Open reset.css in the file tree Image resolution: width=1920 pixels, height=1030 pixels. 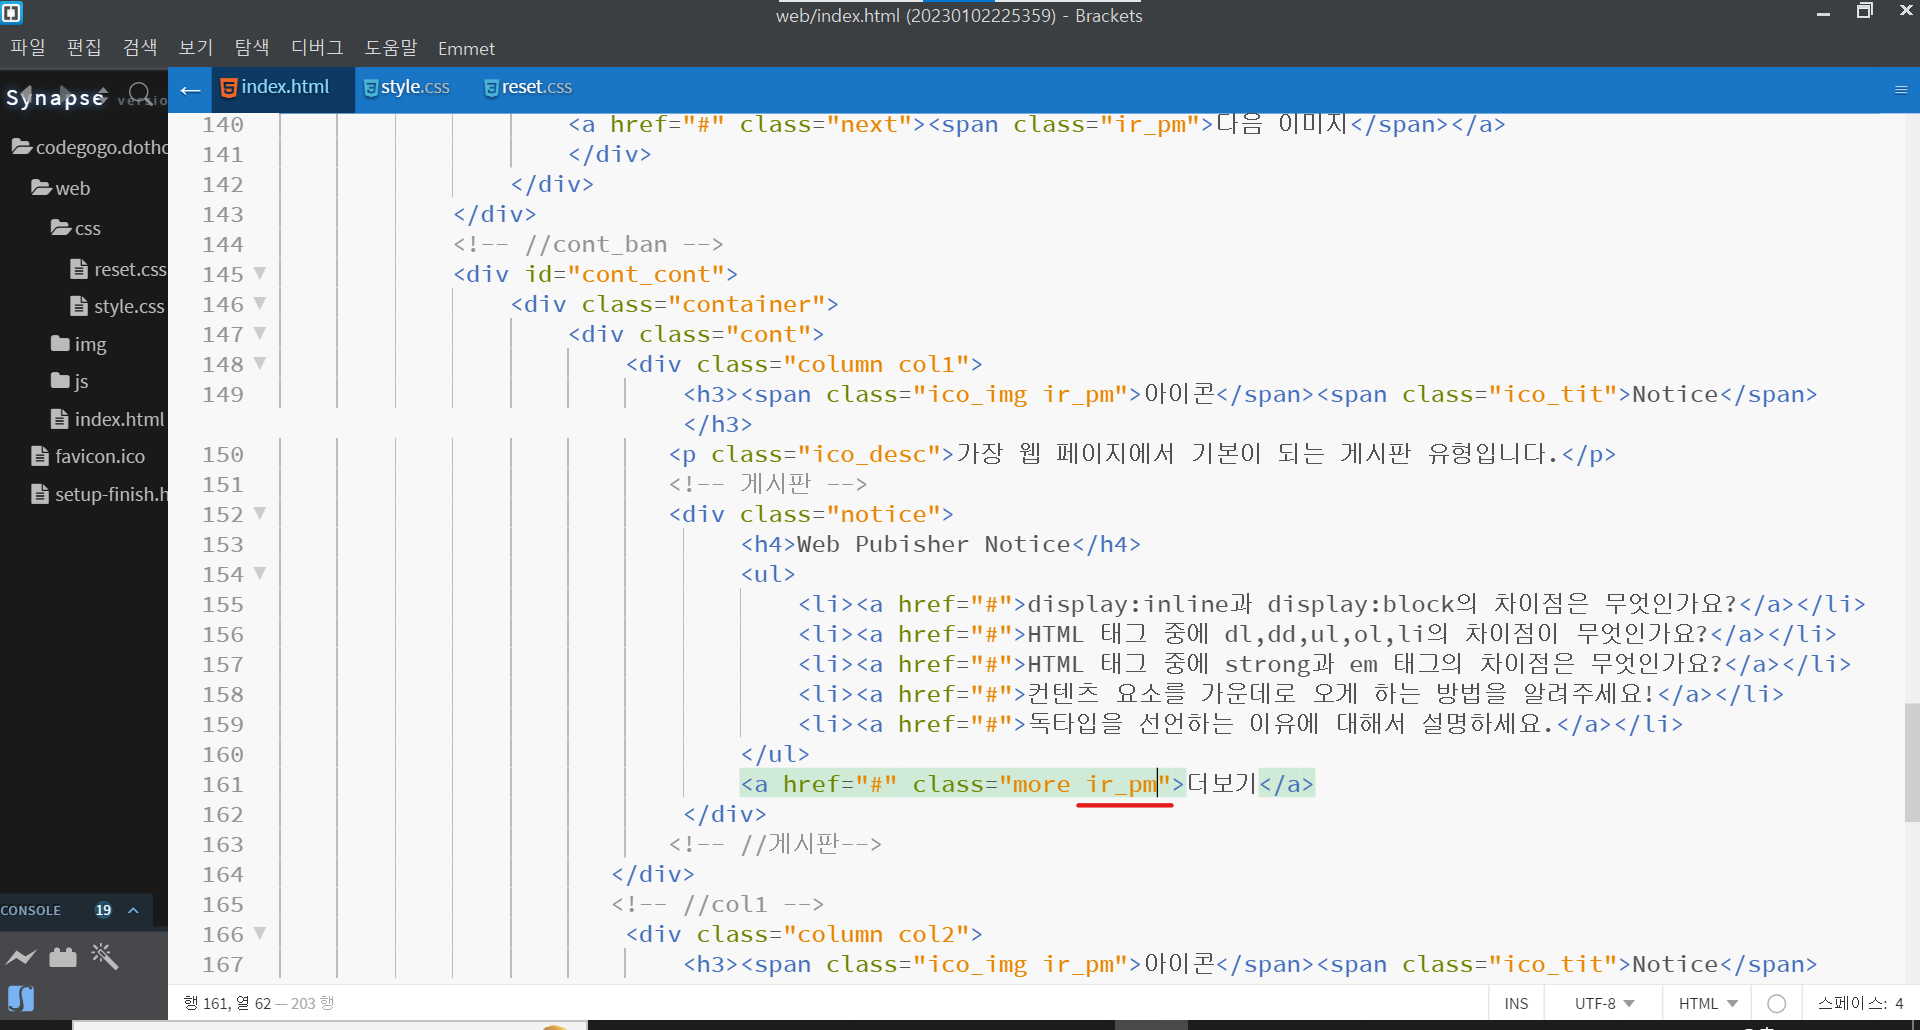tap(130, 269)
